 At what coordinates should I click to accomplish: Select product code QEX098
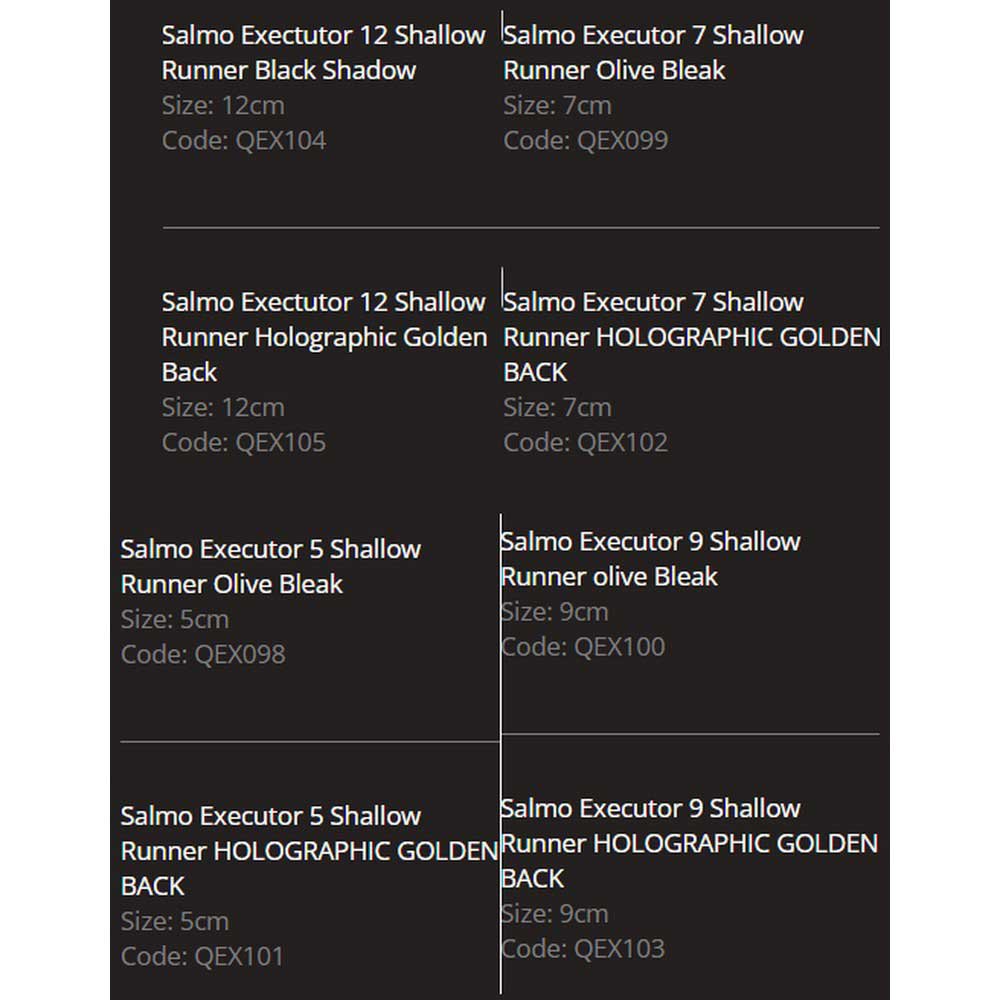(x=203, y=654)
